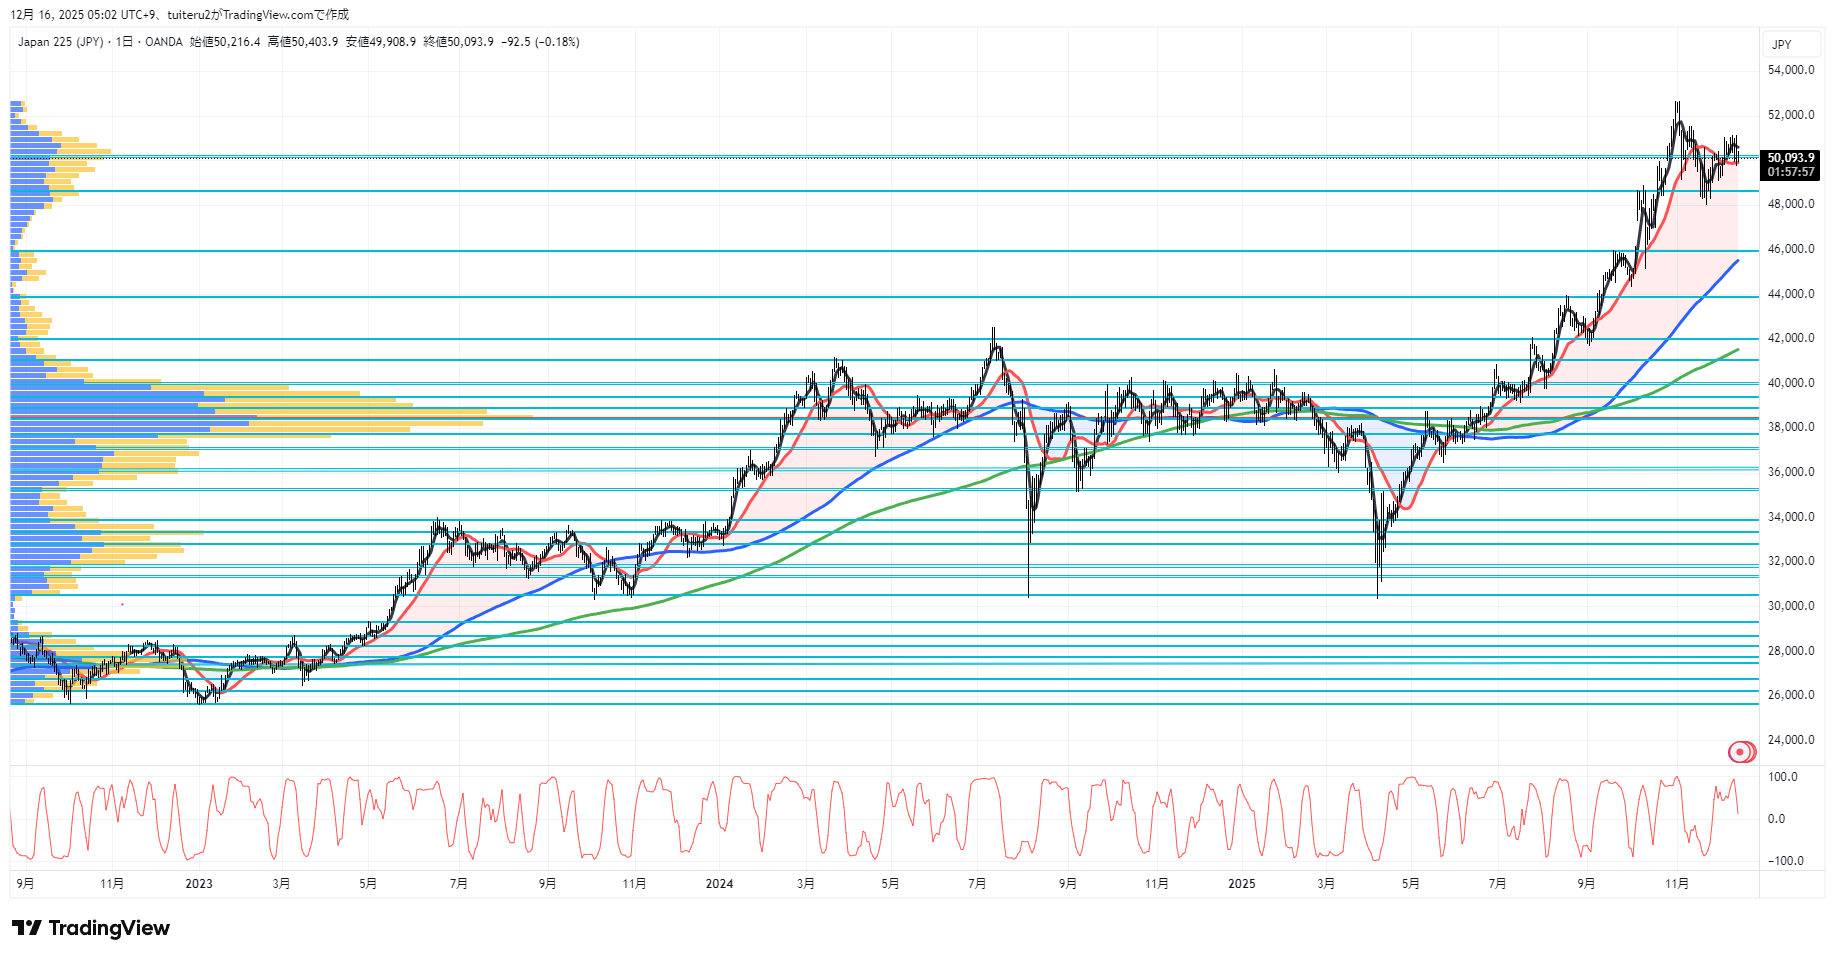Viewport: 1835px width, 958px height.
Task: Click the 始値 50,216.4 open value
Action: tap(225, 42)
